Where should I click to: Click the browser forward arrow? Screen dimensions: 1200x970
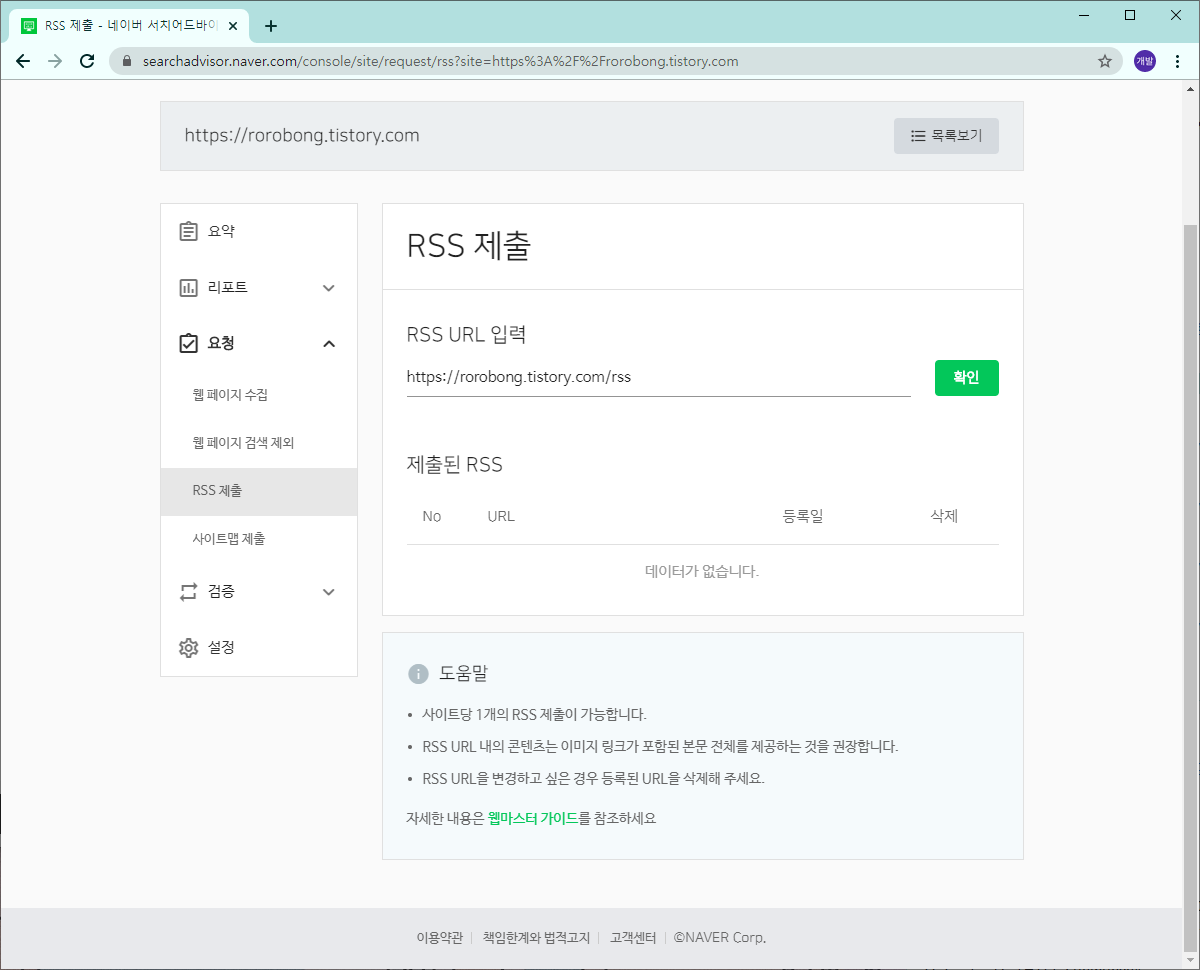tap(55, 61)
